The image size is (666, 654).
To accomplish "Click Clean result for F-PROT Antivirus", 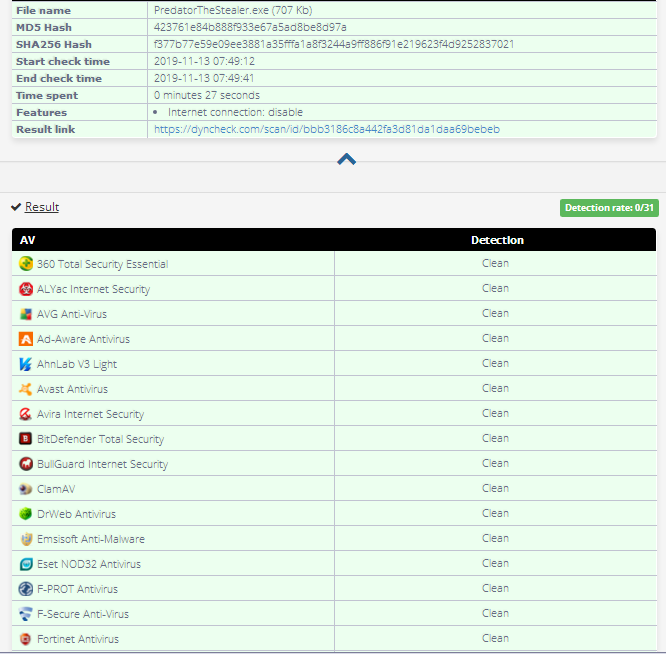I will (495, 589).
